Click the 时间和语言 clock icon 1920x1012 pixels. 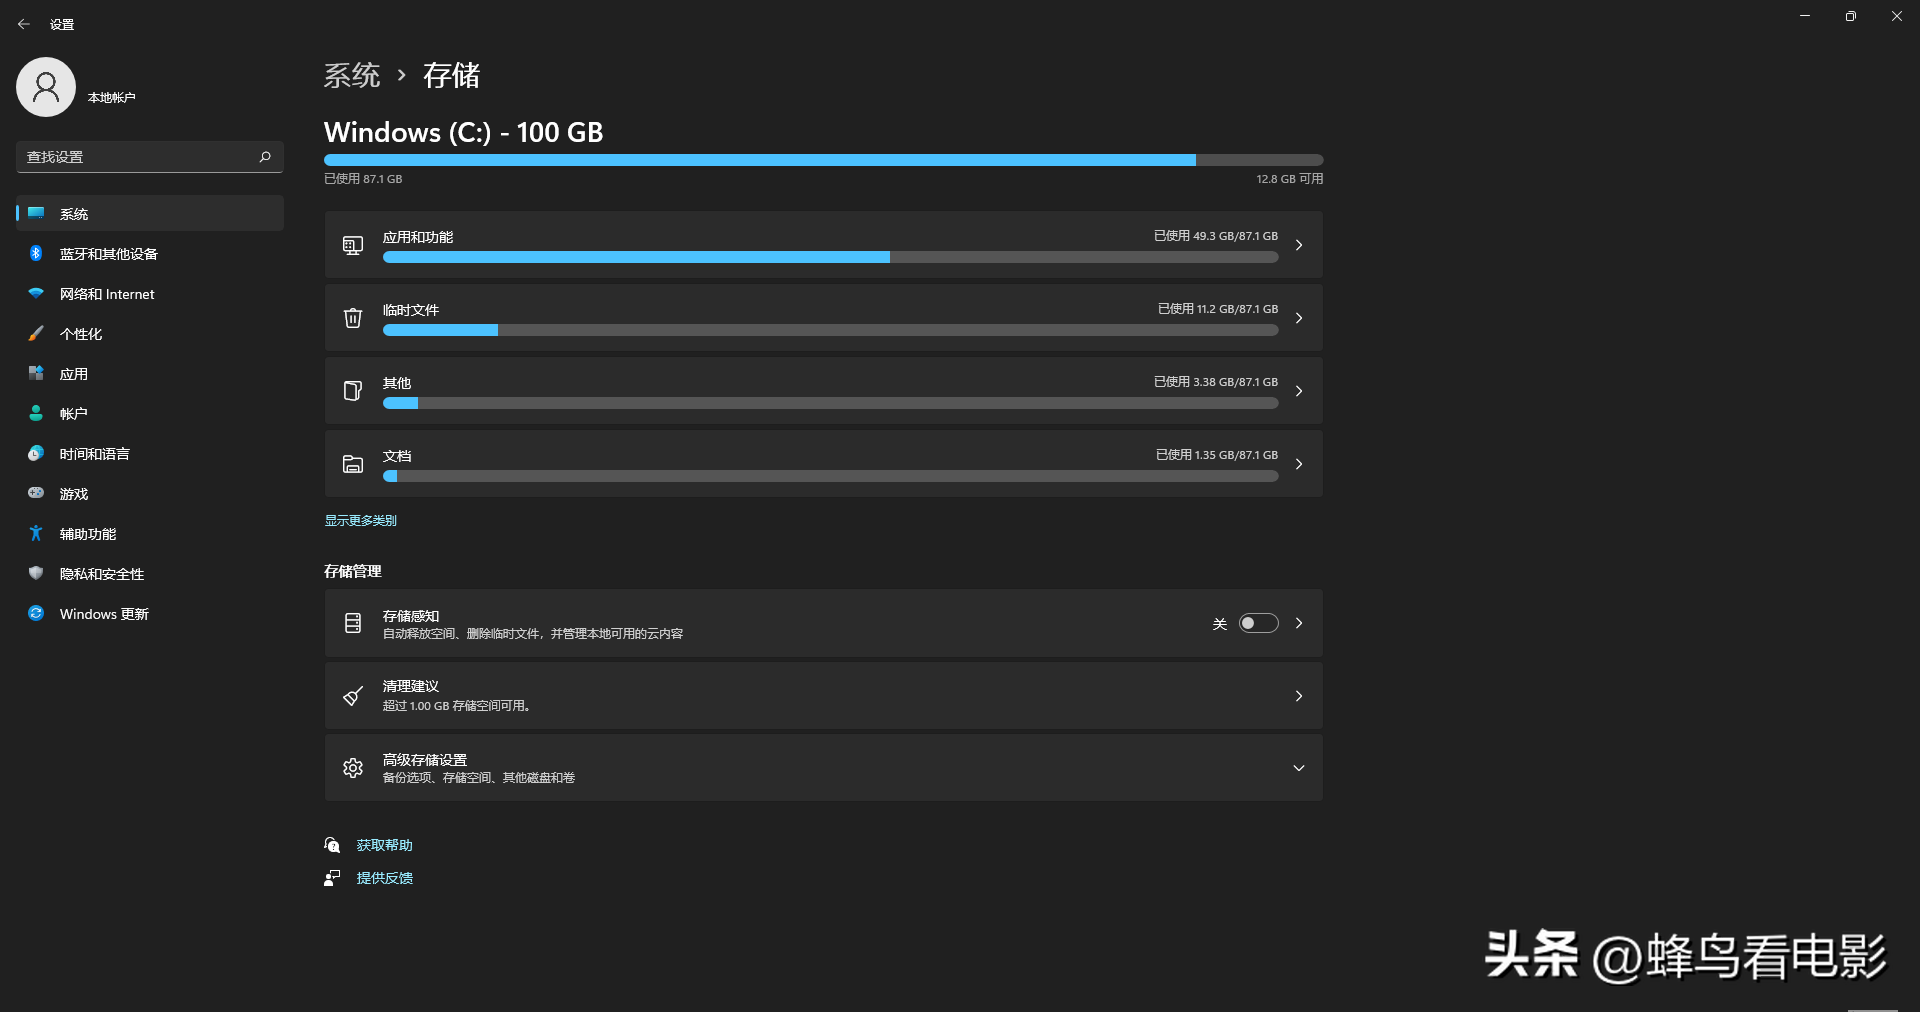(36, 453)
